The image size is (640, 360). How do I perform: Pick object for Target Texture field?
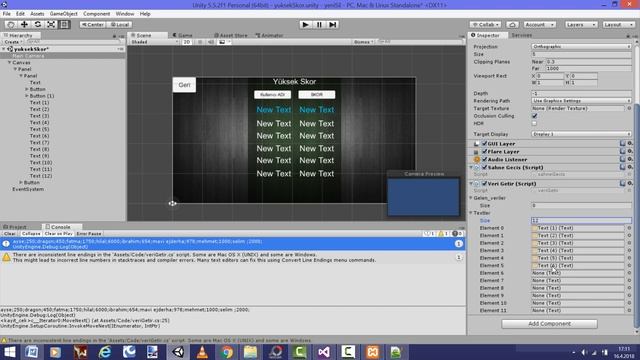click(629, 108)
